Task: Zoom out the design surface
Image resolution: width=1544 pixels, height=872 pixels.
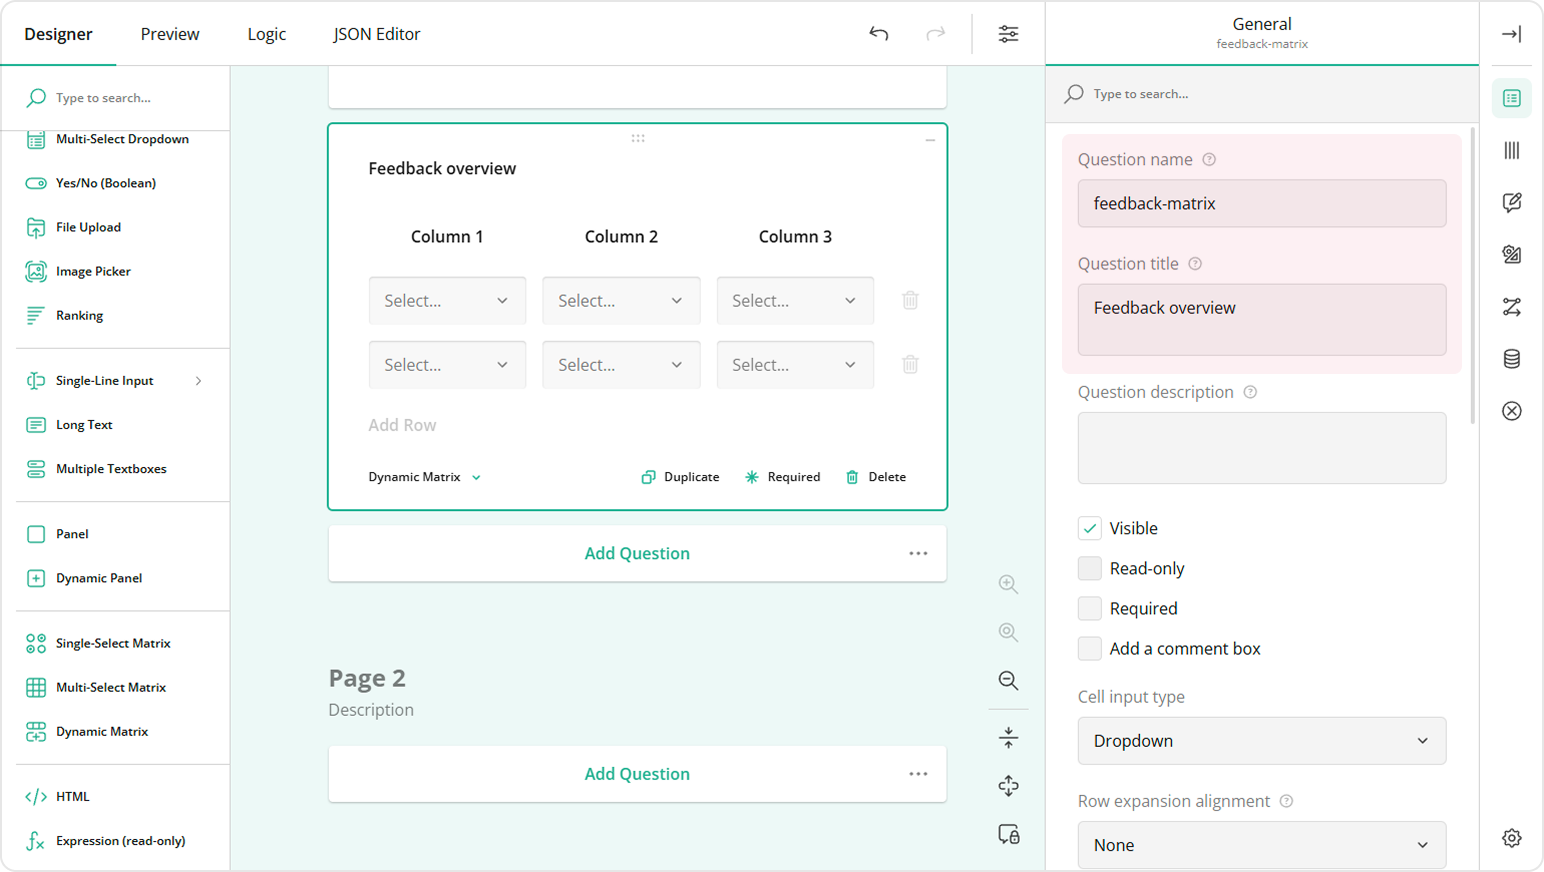Action: click(1008, 681)
